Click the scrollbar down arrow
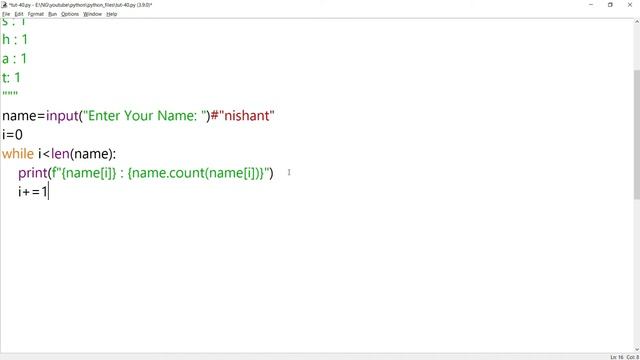The image size is (640, 360). [637, 350]
